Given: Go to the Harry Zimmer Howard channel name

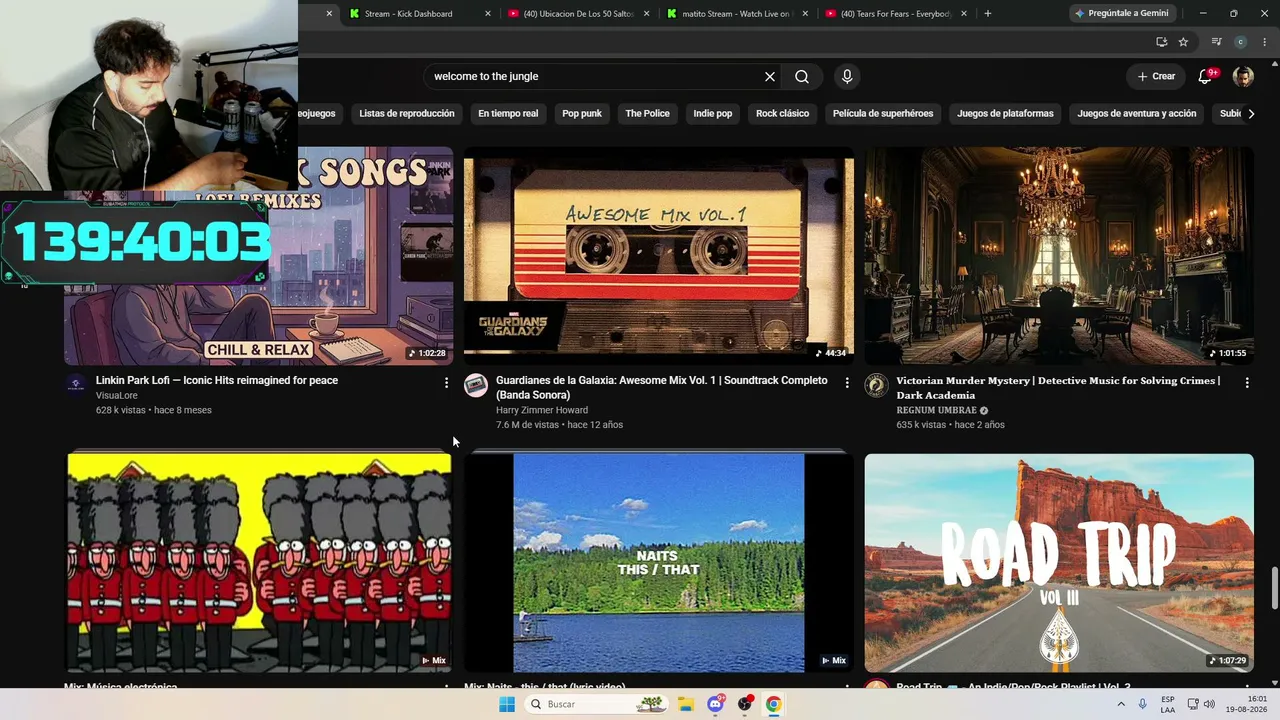Looking at the screenshot, I should pyautogui.click(x=542, y=410).
